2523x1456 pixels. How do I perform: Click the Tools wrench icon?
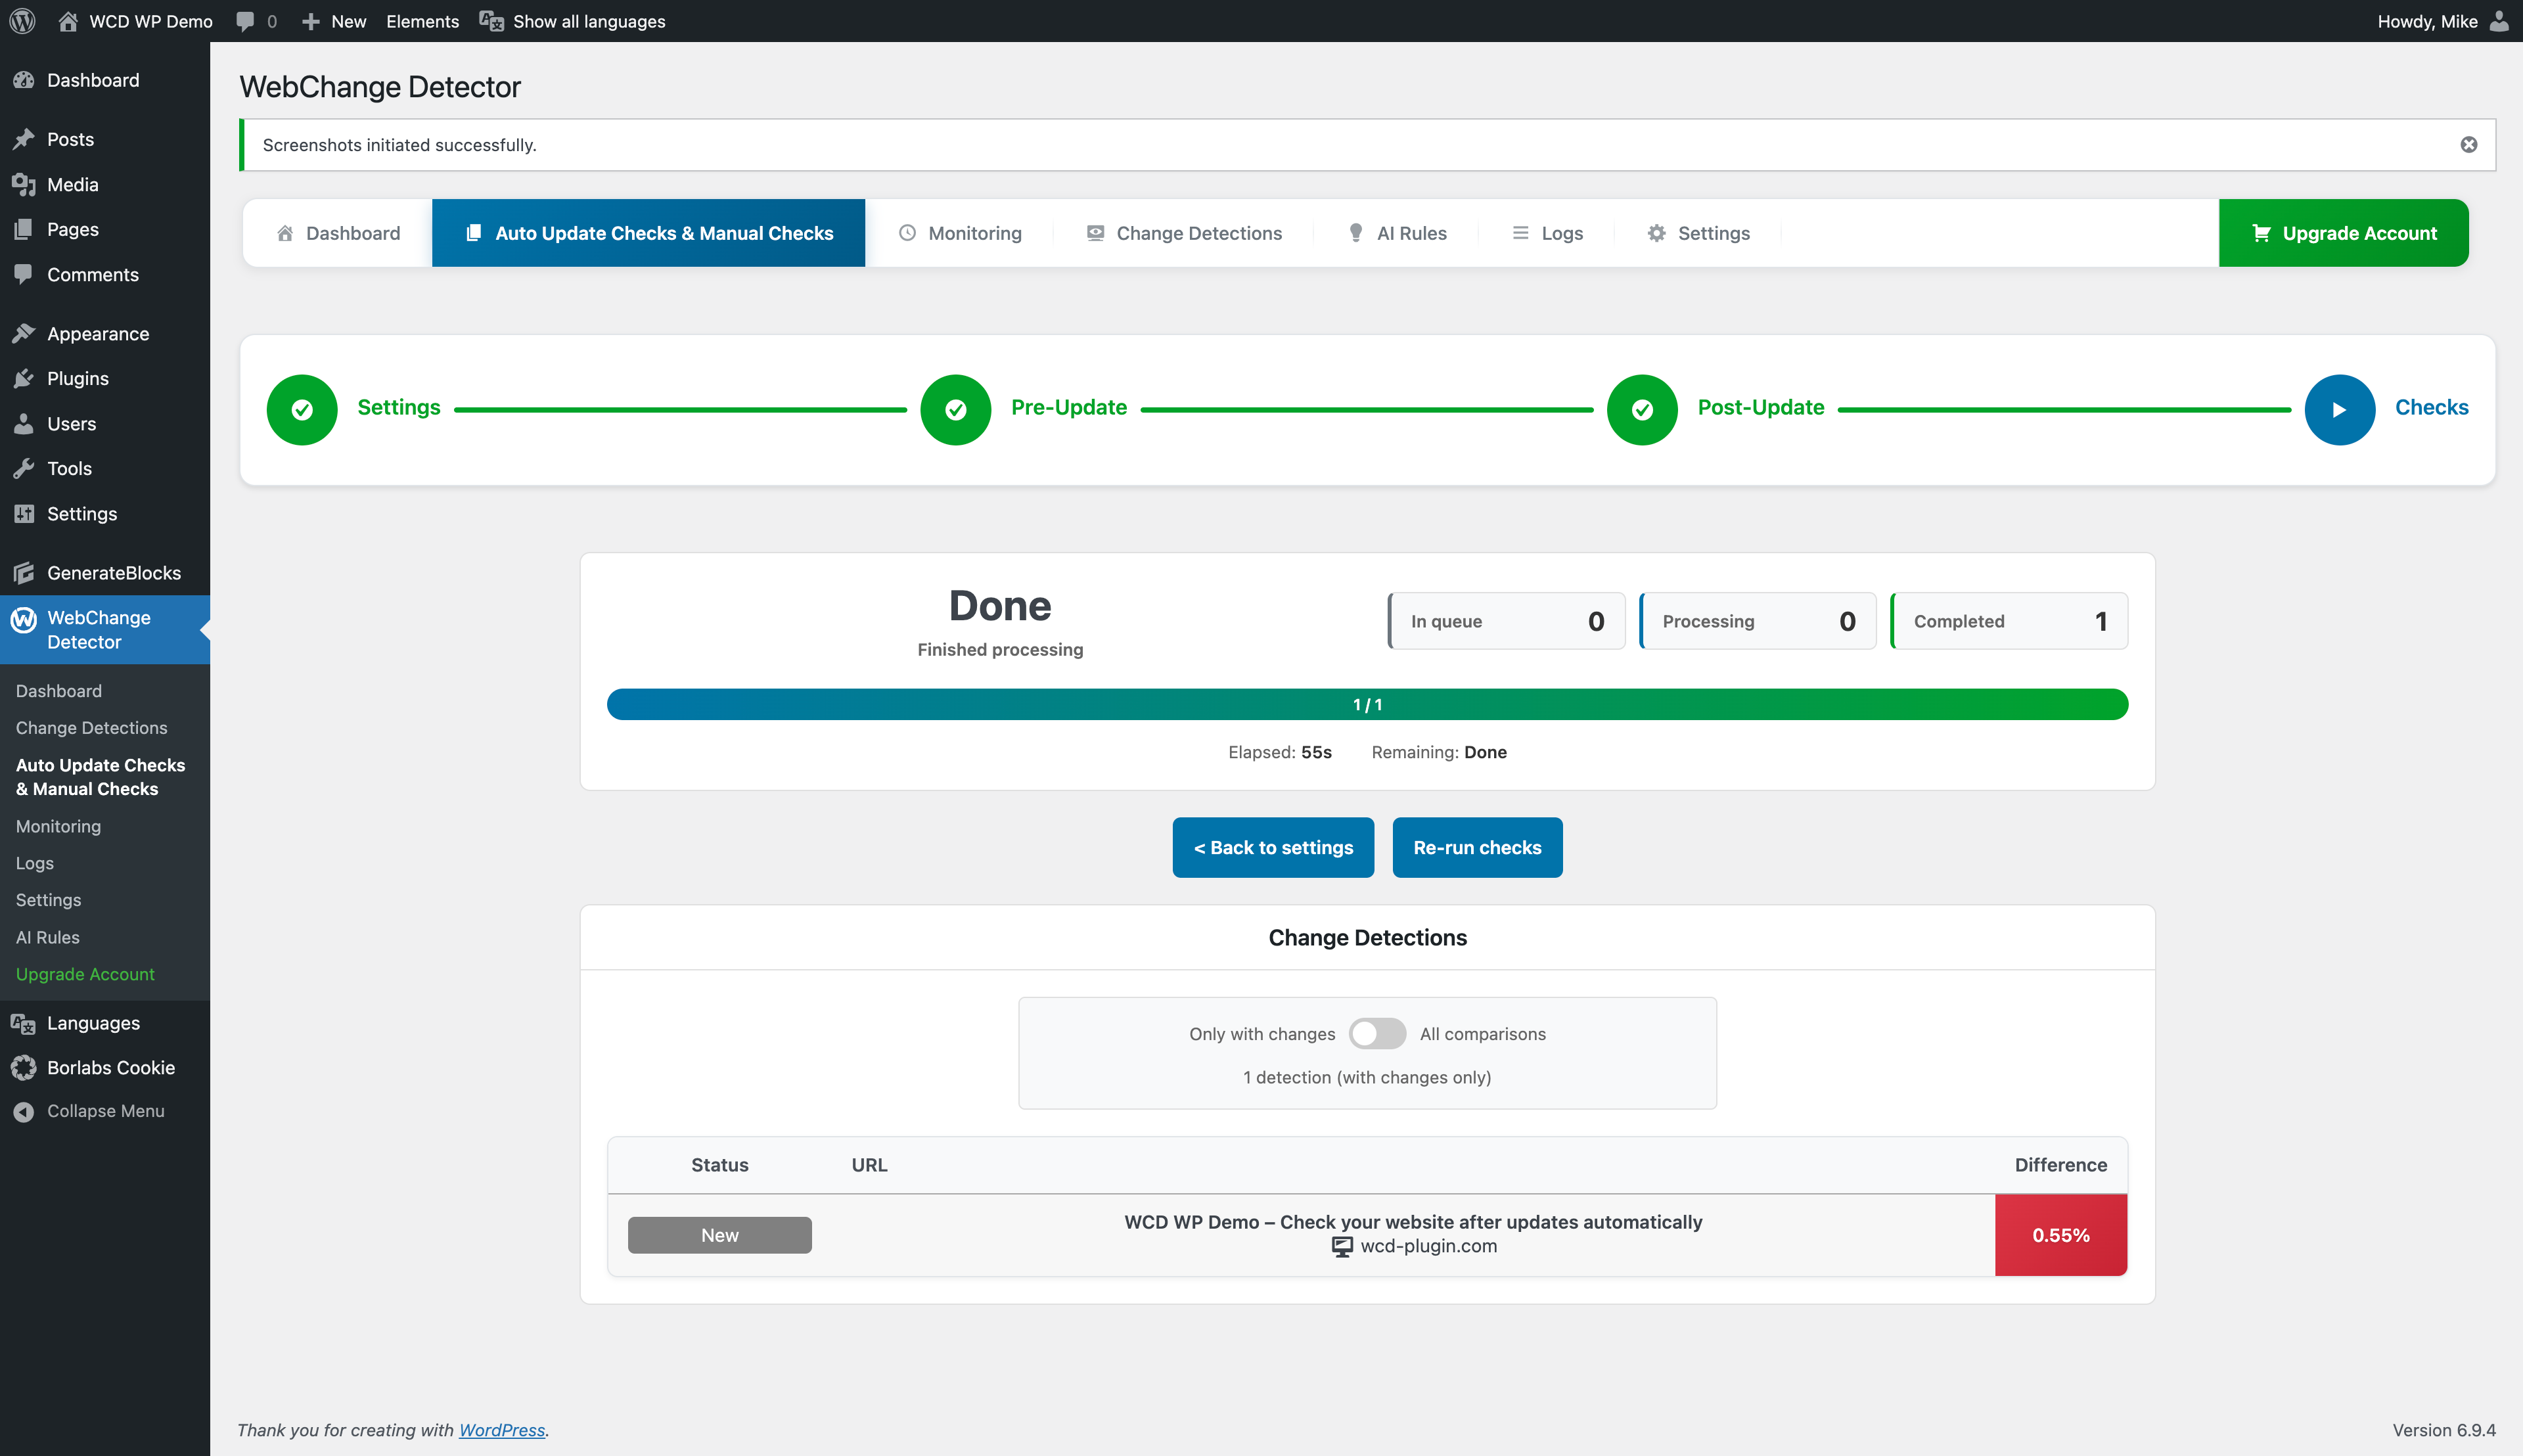24,468
